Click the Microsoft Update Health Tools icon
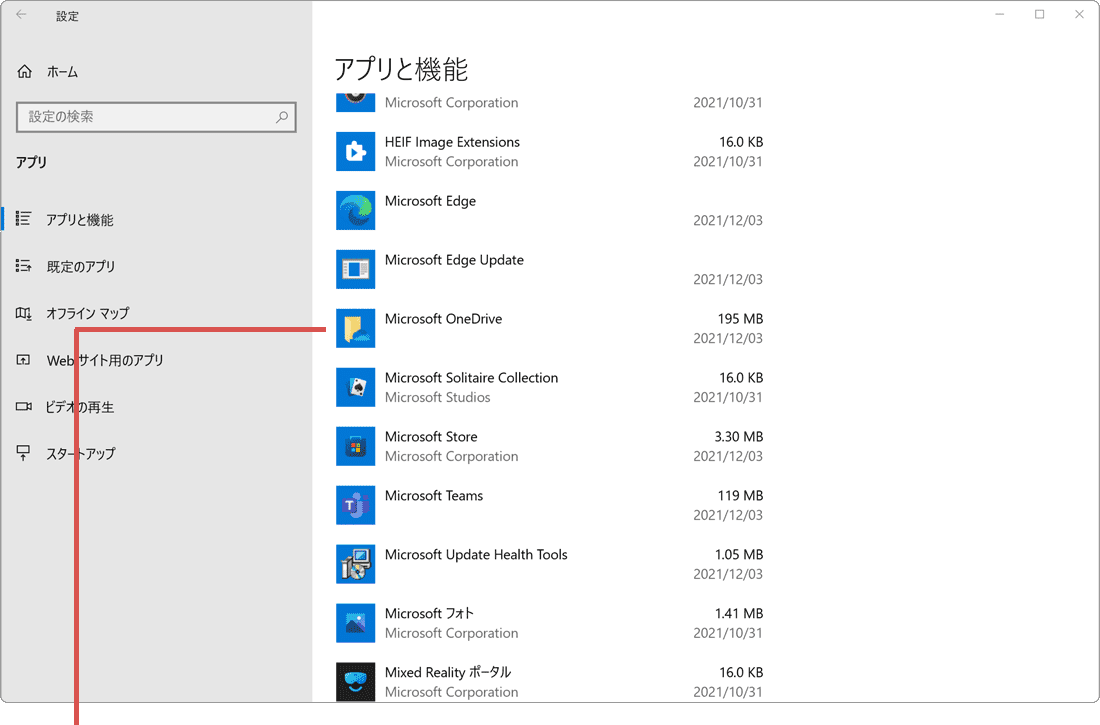The height and width of the screenshot is (725, 1100). point(356,564)
